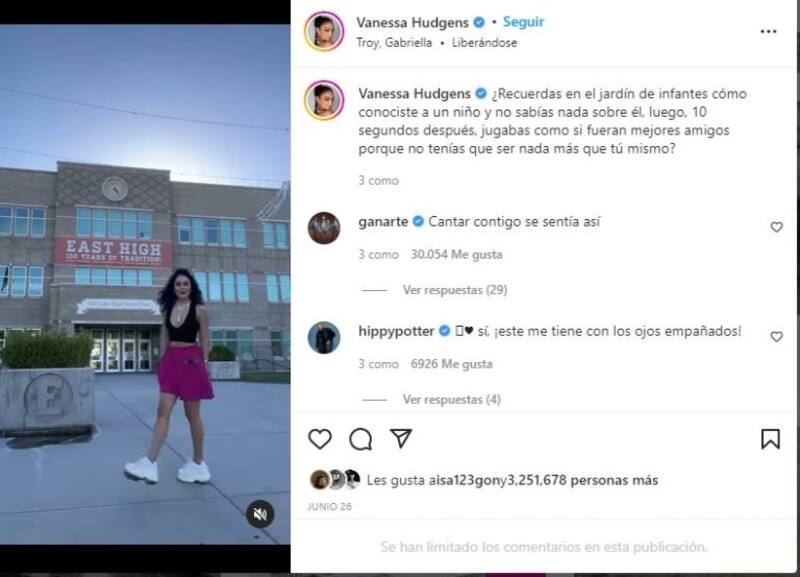Like the ganarte comment heart
The height and width of the screenshot is (577, 800).
777,227
